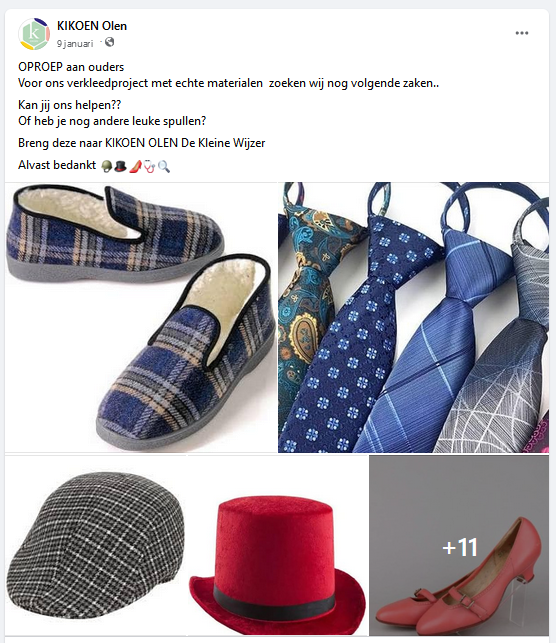
Task: Open the checkered flat cap photo
Action: coord(96,545)
